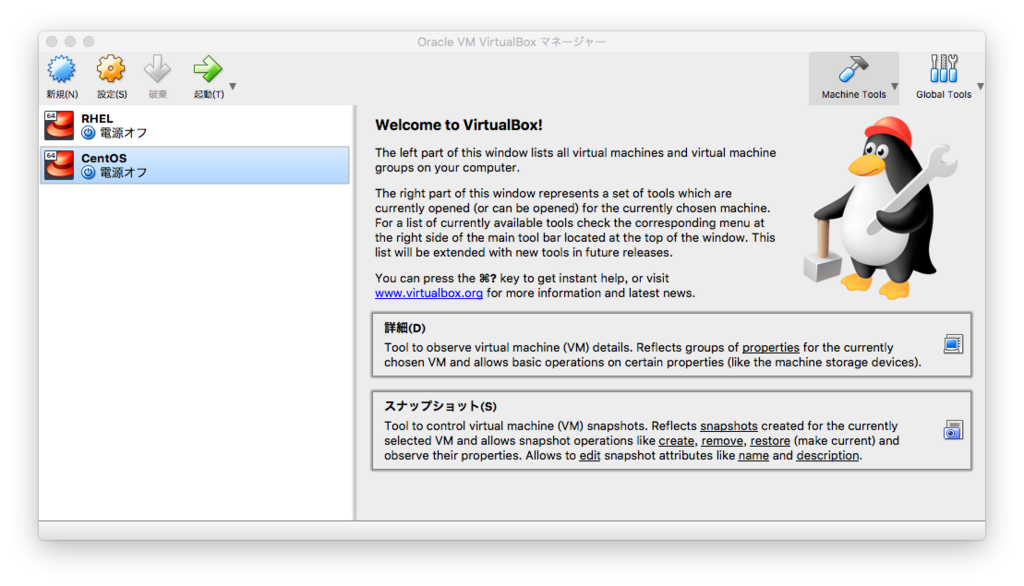
Task: Select the RHEL virtual machine
Action: tap(195, 125)
